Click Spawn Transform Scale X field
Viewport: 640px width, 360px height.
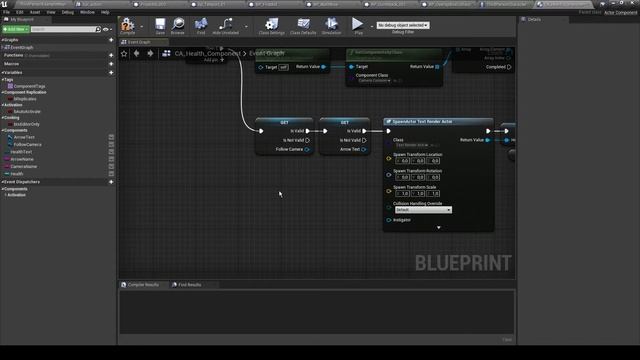(402, 194)
